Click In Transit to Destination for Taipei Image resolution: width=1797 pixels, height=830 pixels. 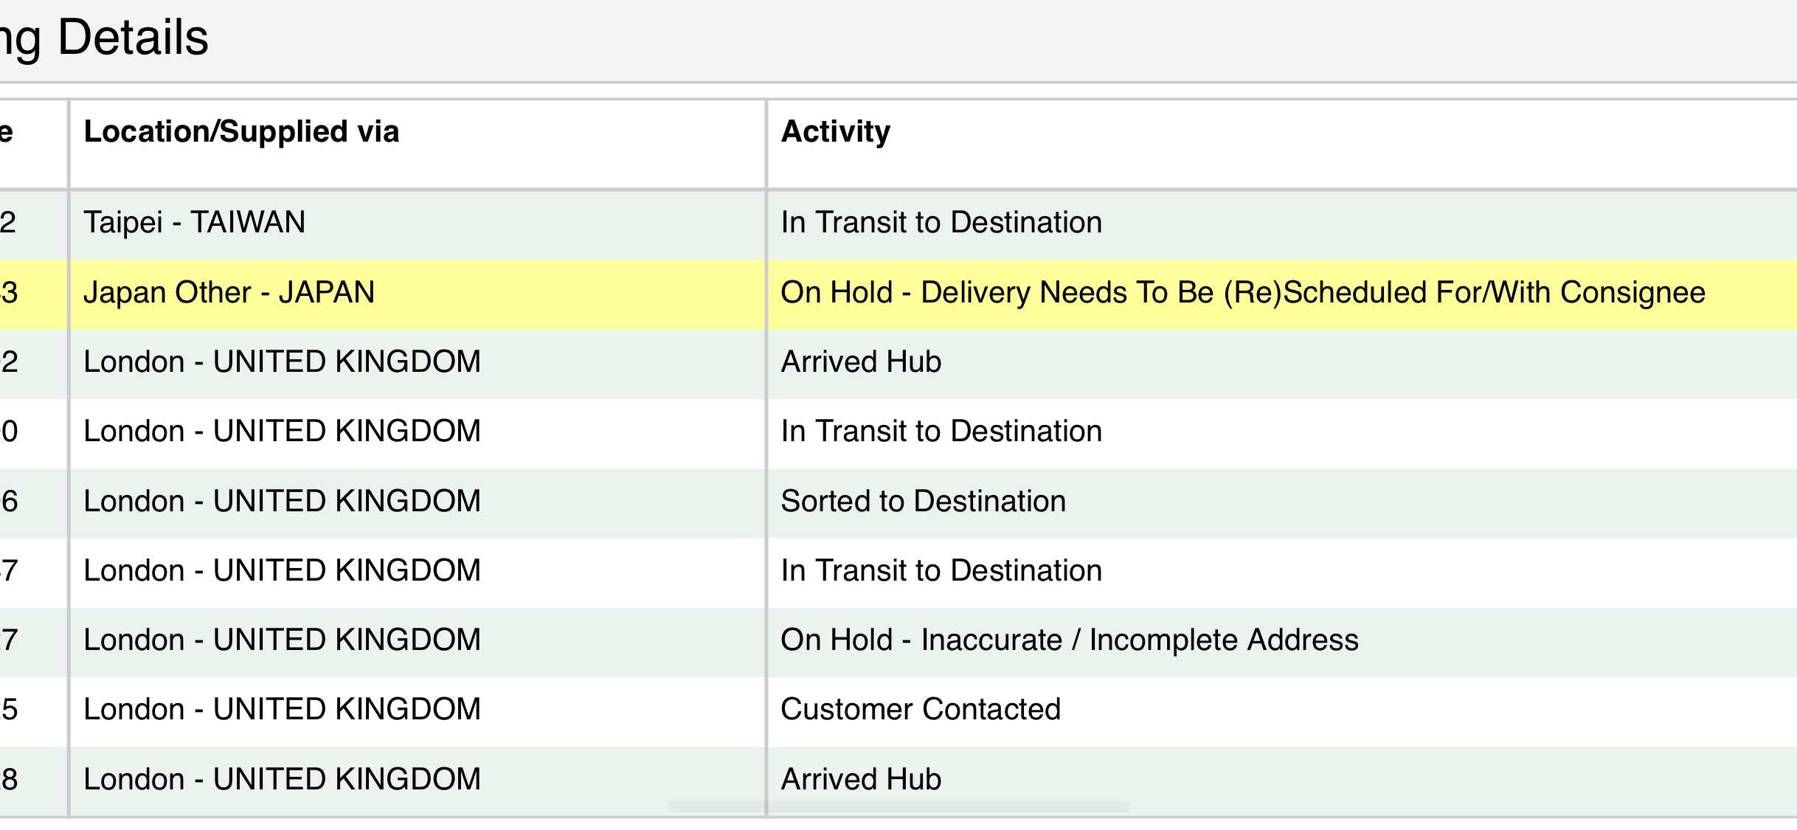click(x=940, y=222)
